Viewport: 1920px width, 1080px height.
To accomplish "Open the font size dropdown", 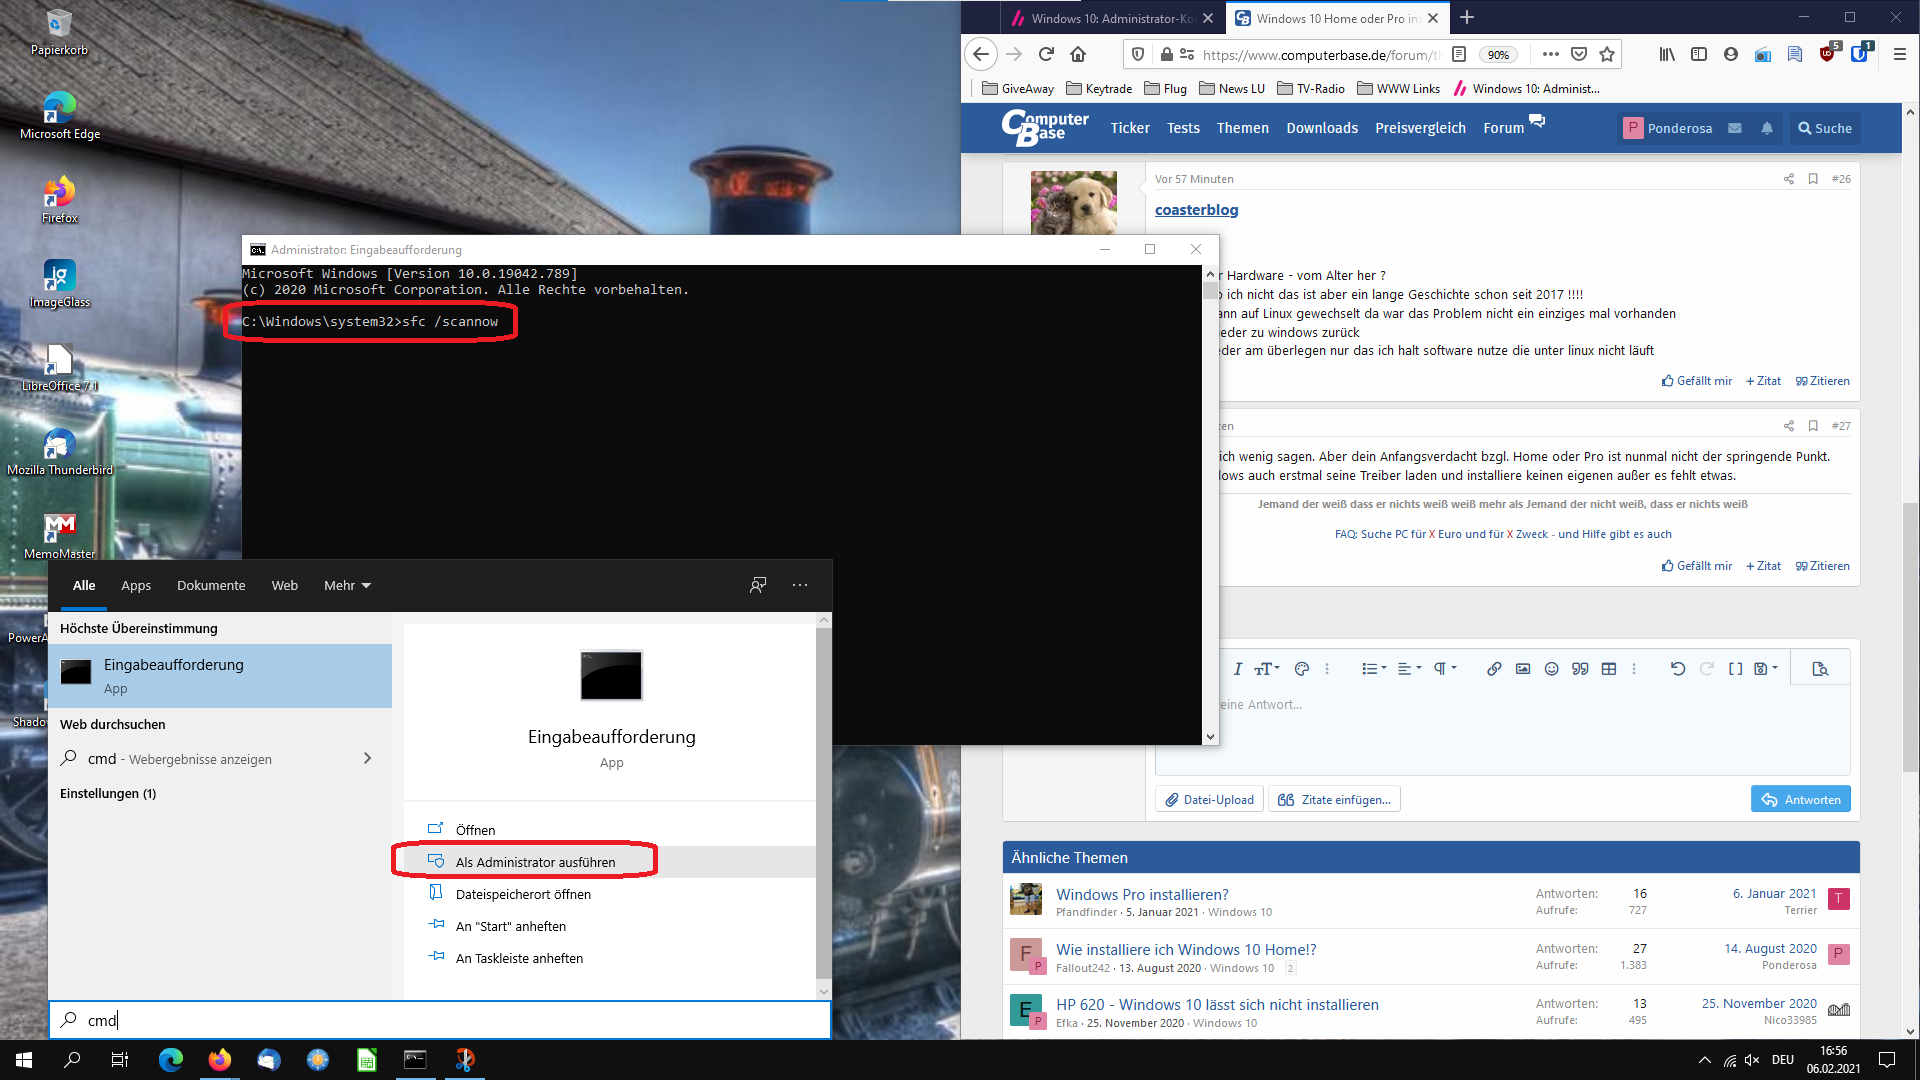I will [1267, 669].
